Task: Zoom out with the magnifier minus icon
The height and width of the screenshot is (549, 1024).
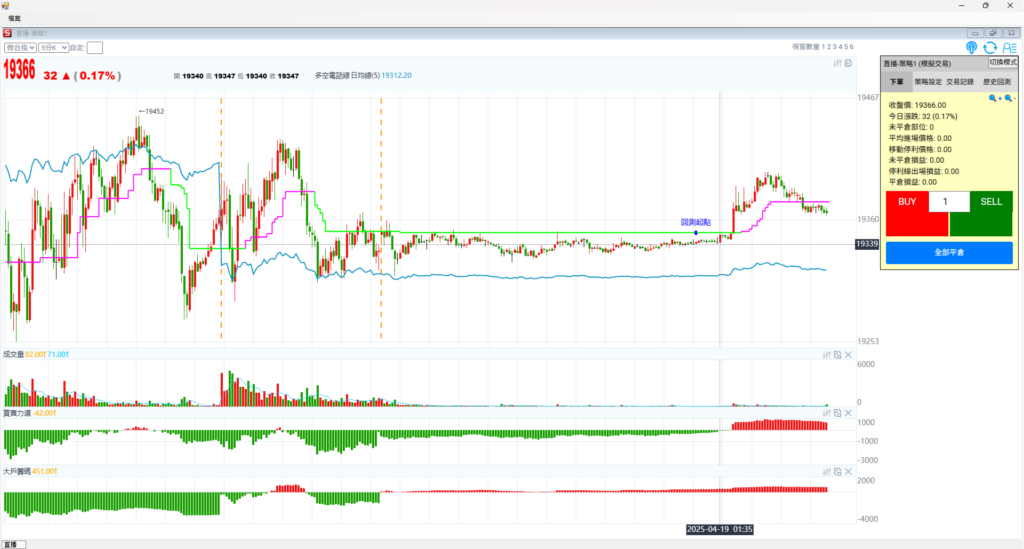Action: [x=1009, y=99]
